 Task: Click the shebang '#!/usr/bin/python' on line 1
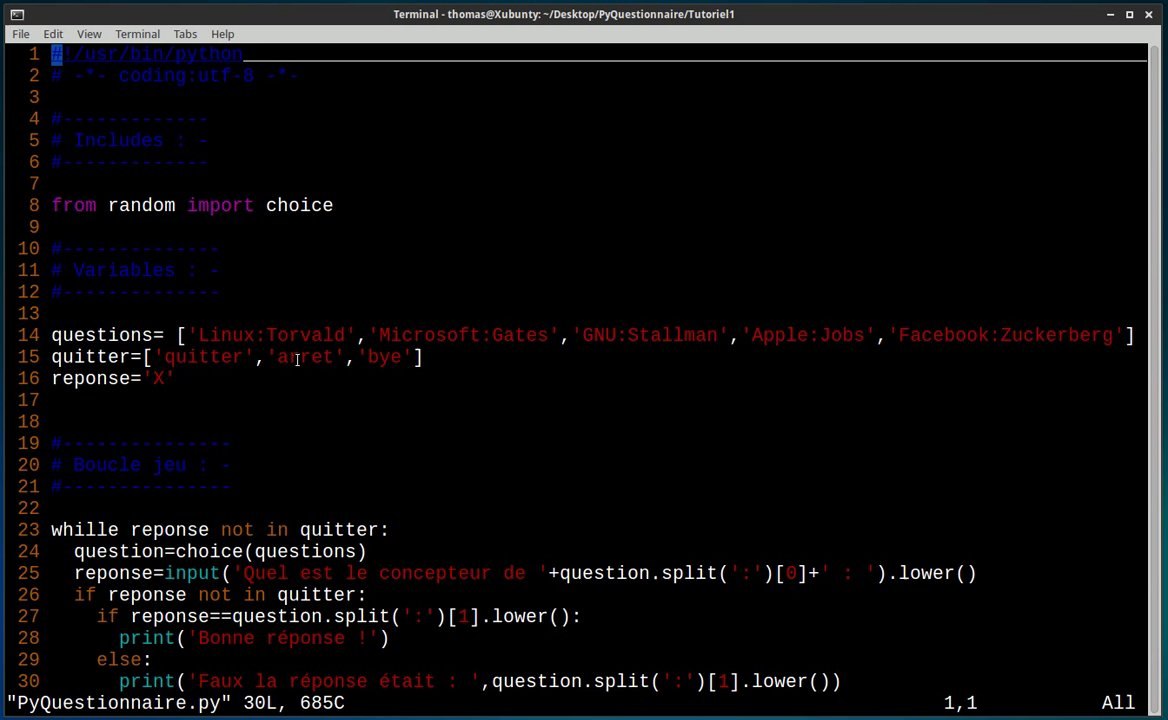pyautogui.click(x=147, y=54)
